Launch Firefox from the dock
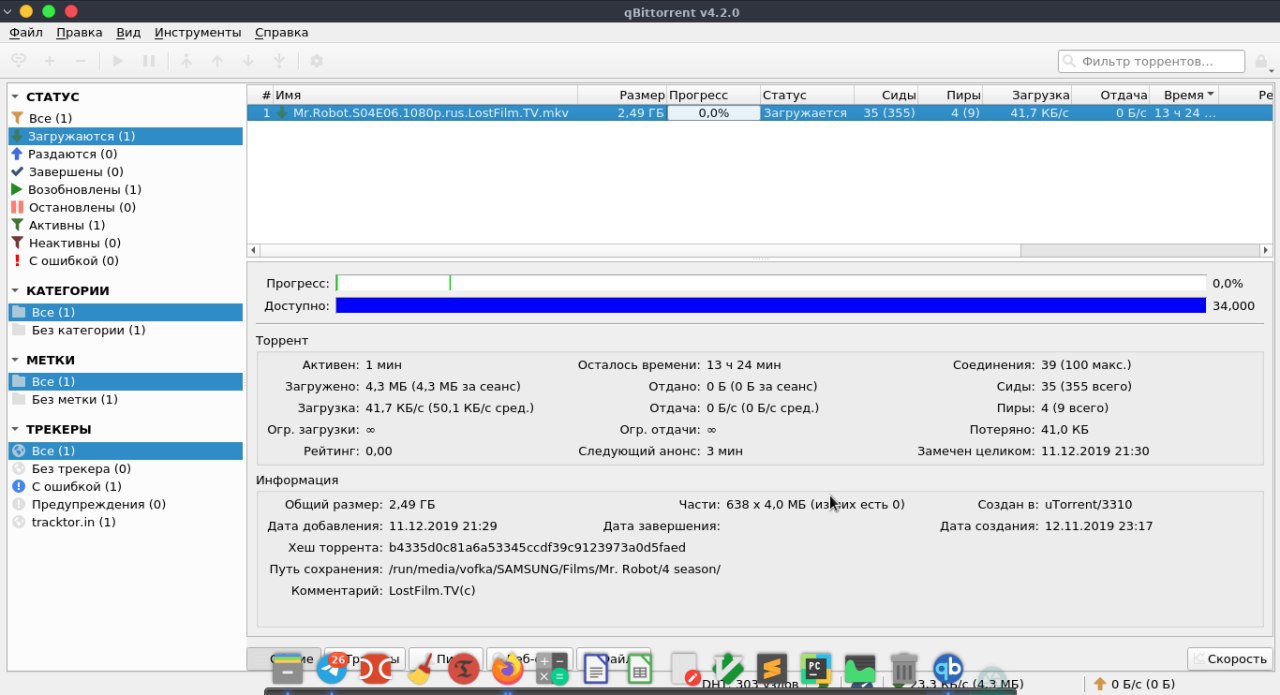The height and width of the screenshot is (695, 1280). click(x=507, y=668)
